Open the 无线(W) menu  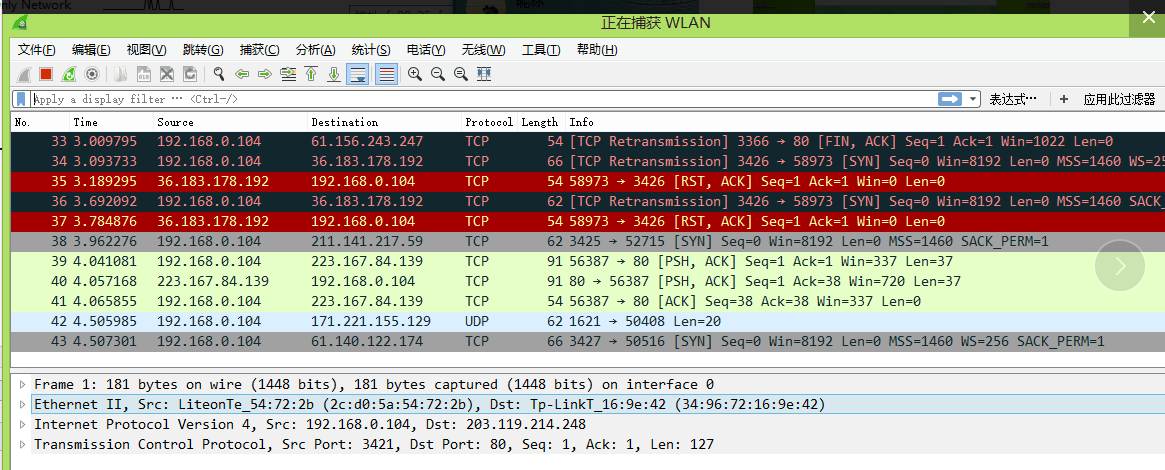pyautogui.click(x=483, y=50)
